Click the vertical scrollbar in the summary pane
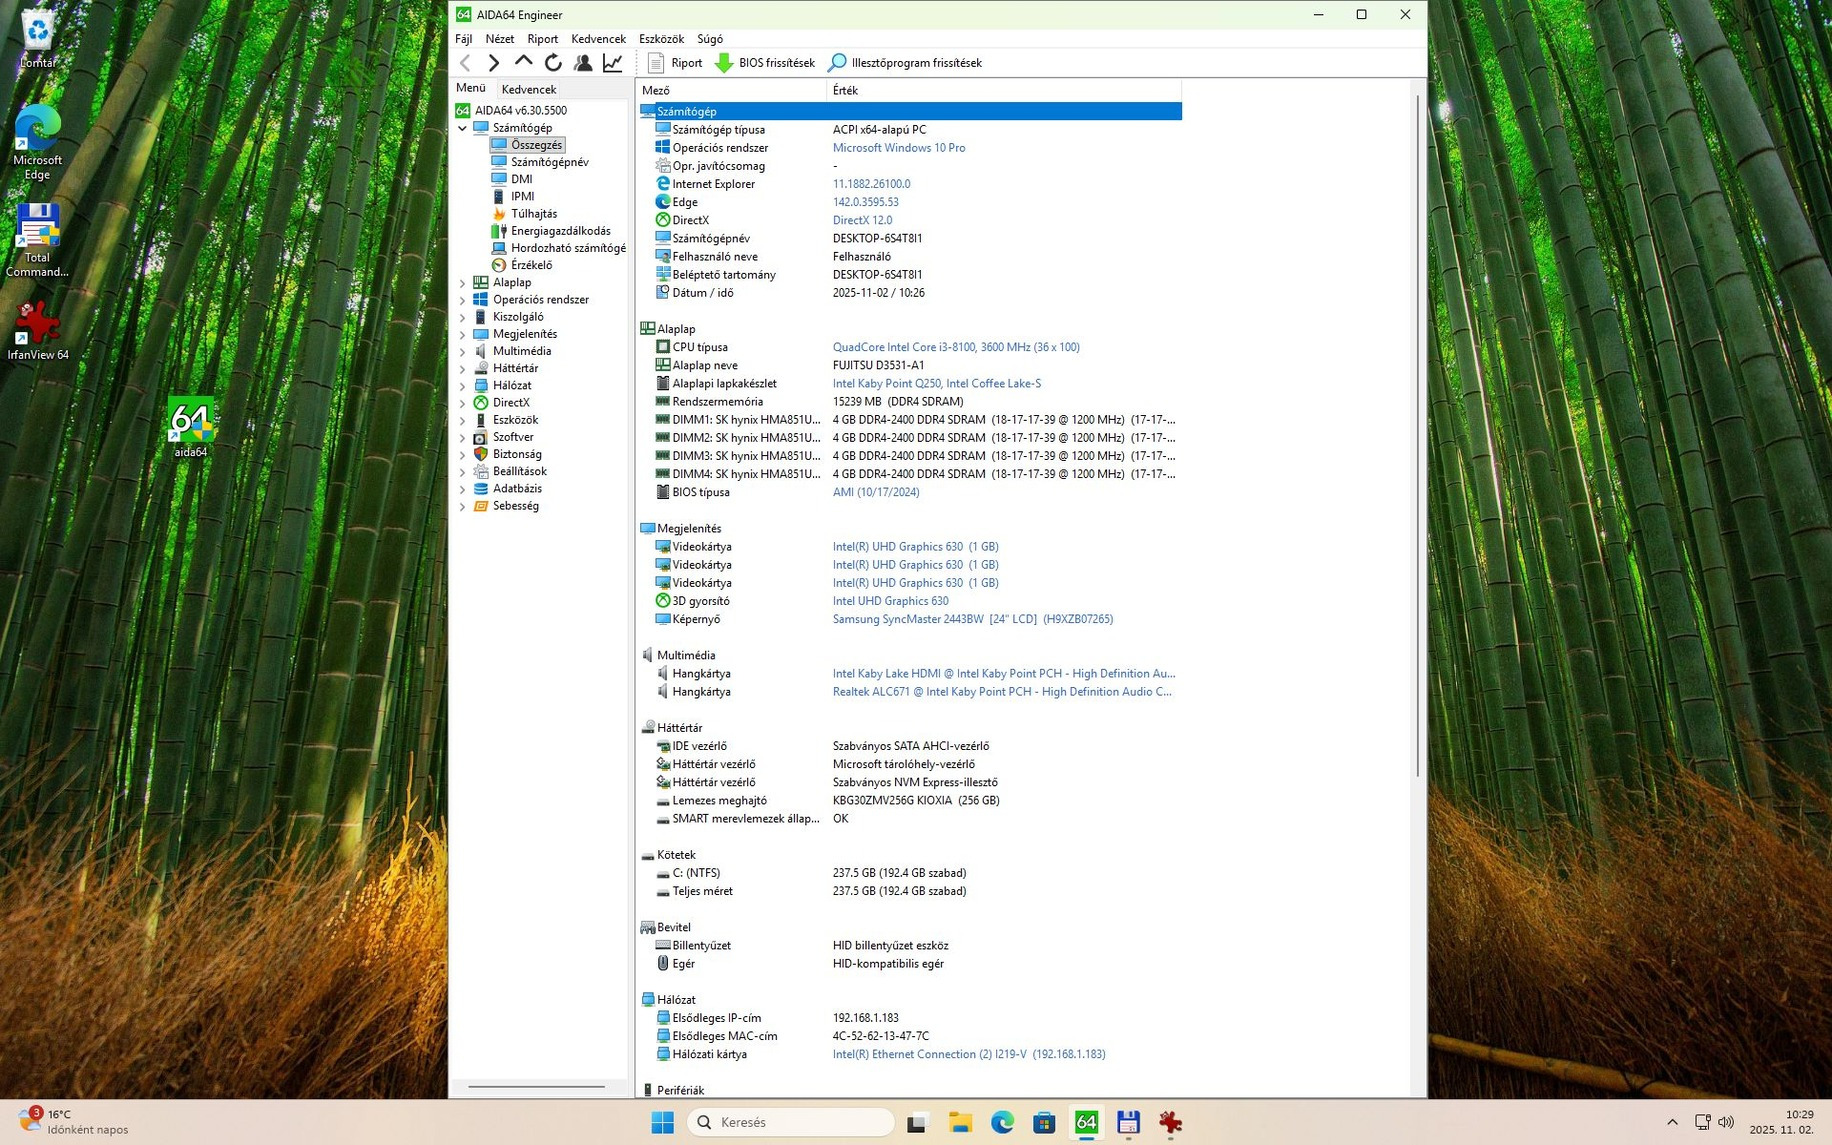Image resolution: width=1832 pixels, height=1145 pixels. (1418, 435)
